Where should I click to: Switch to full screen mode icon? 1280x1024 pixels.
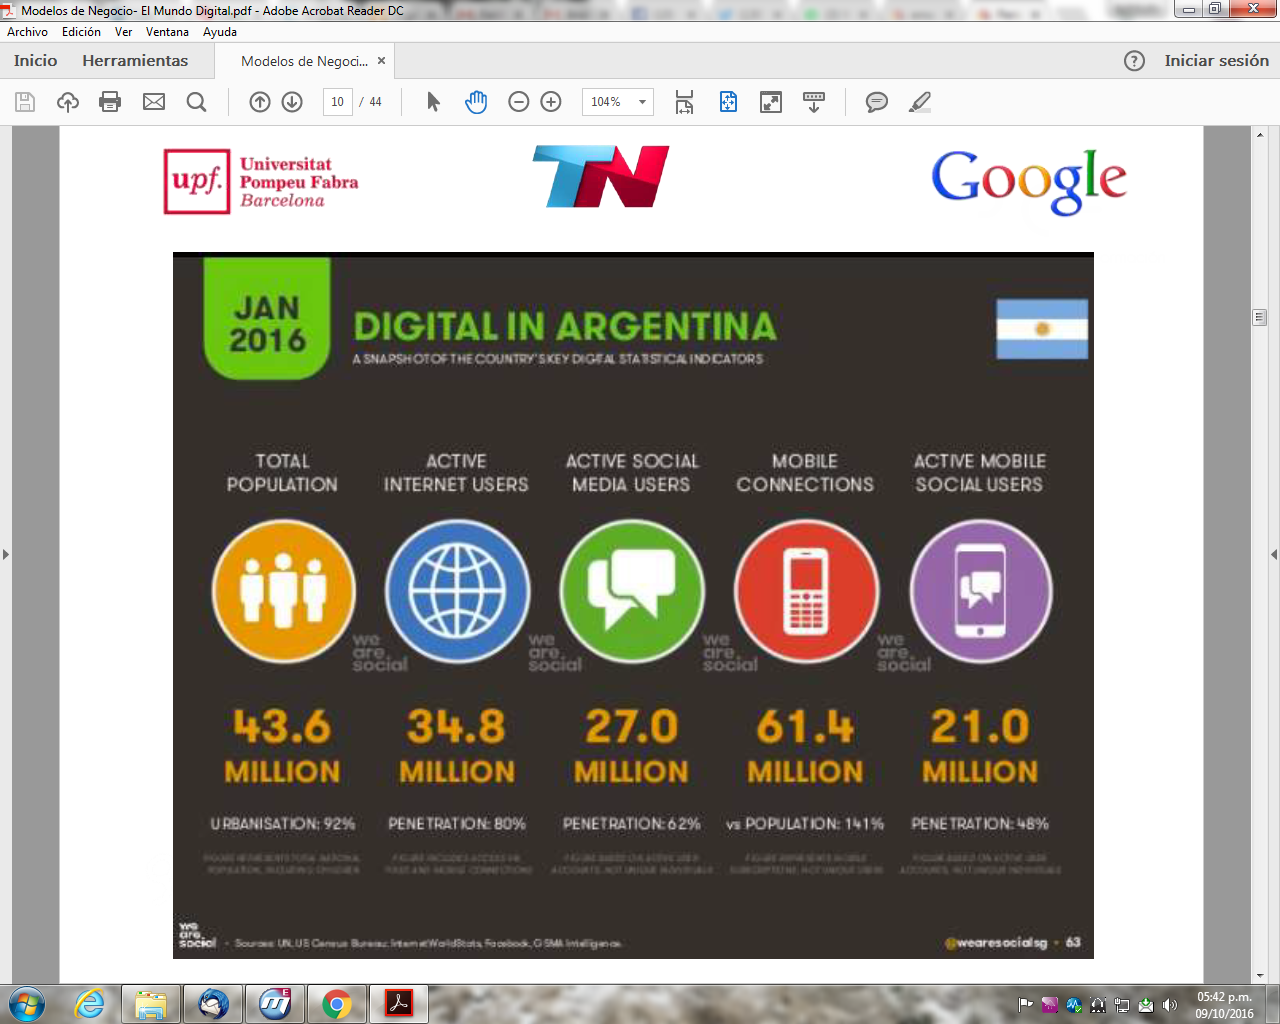[x=771, y=102]
